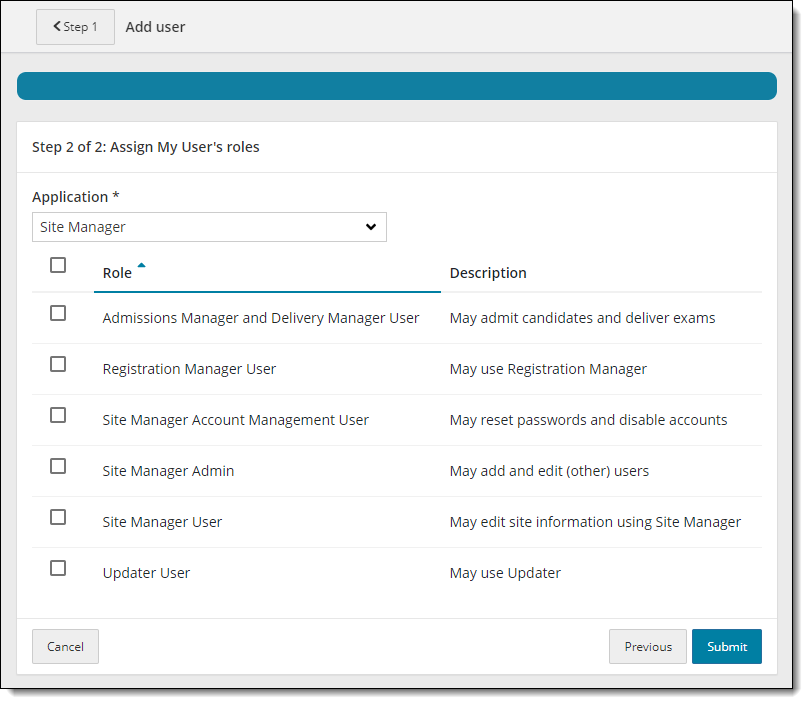Click the 'May use Registration Manager' description
The height and width of the screenshot is (704, 808).
tap(548, 370)
